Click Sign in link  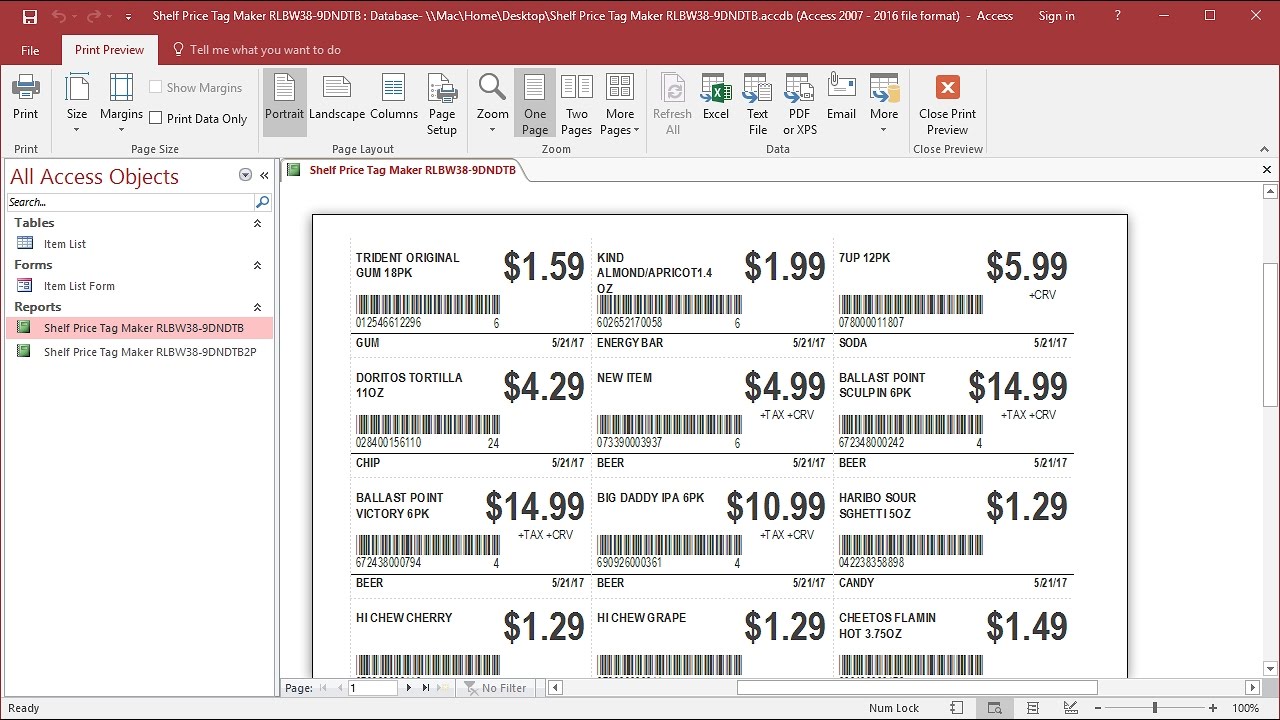coord(1056,16)
